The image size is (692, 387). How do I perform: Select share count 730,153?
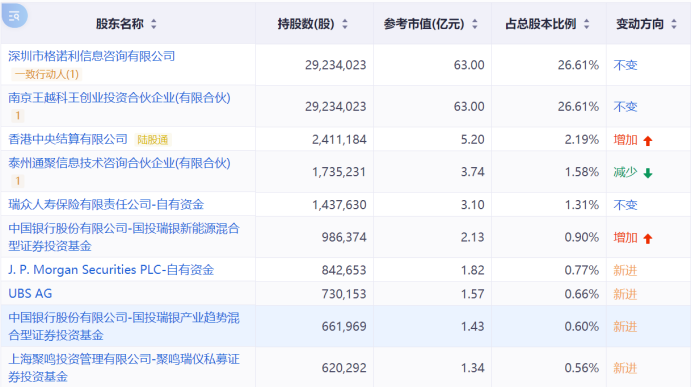click(x=344, y=294)
